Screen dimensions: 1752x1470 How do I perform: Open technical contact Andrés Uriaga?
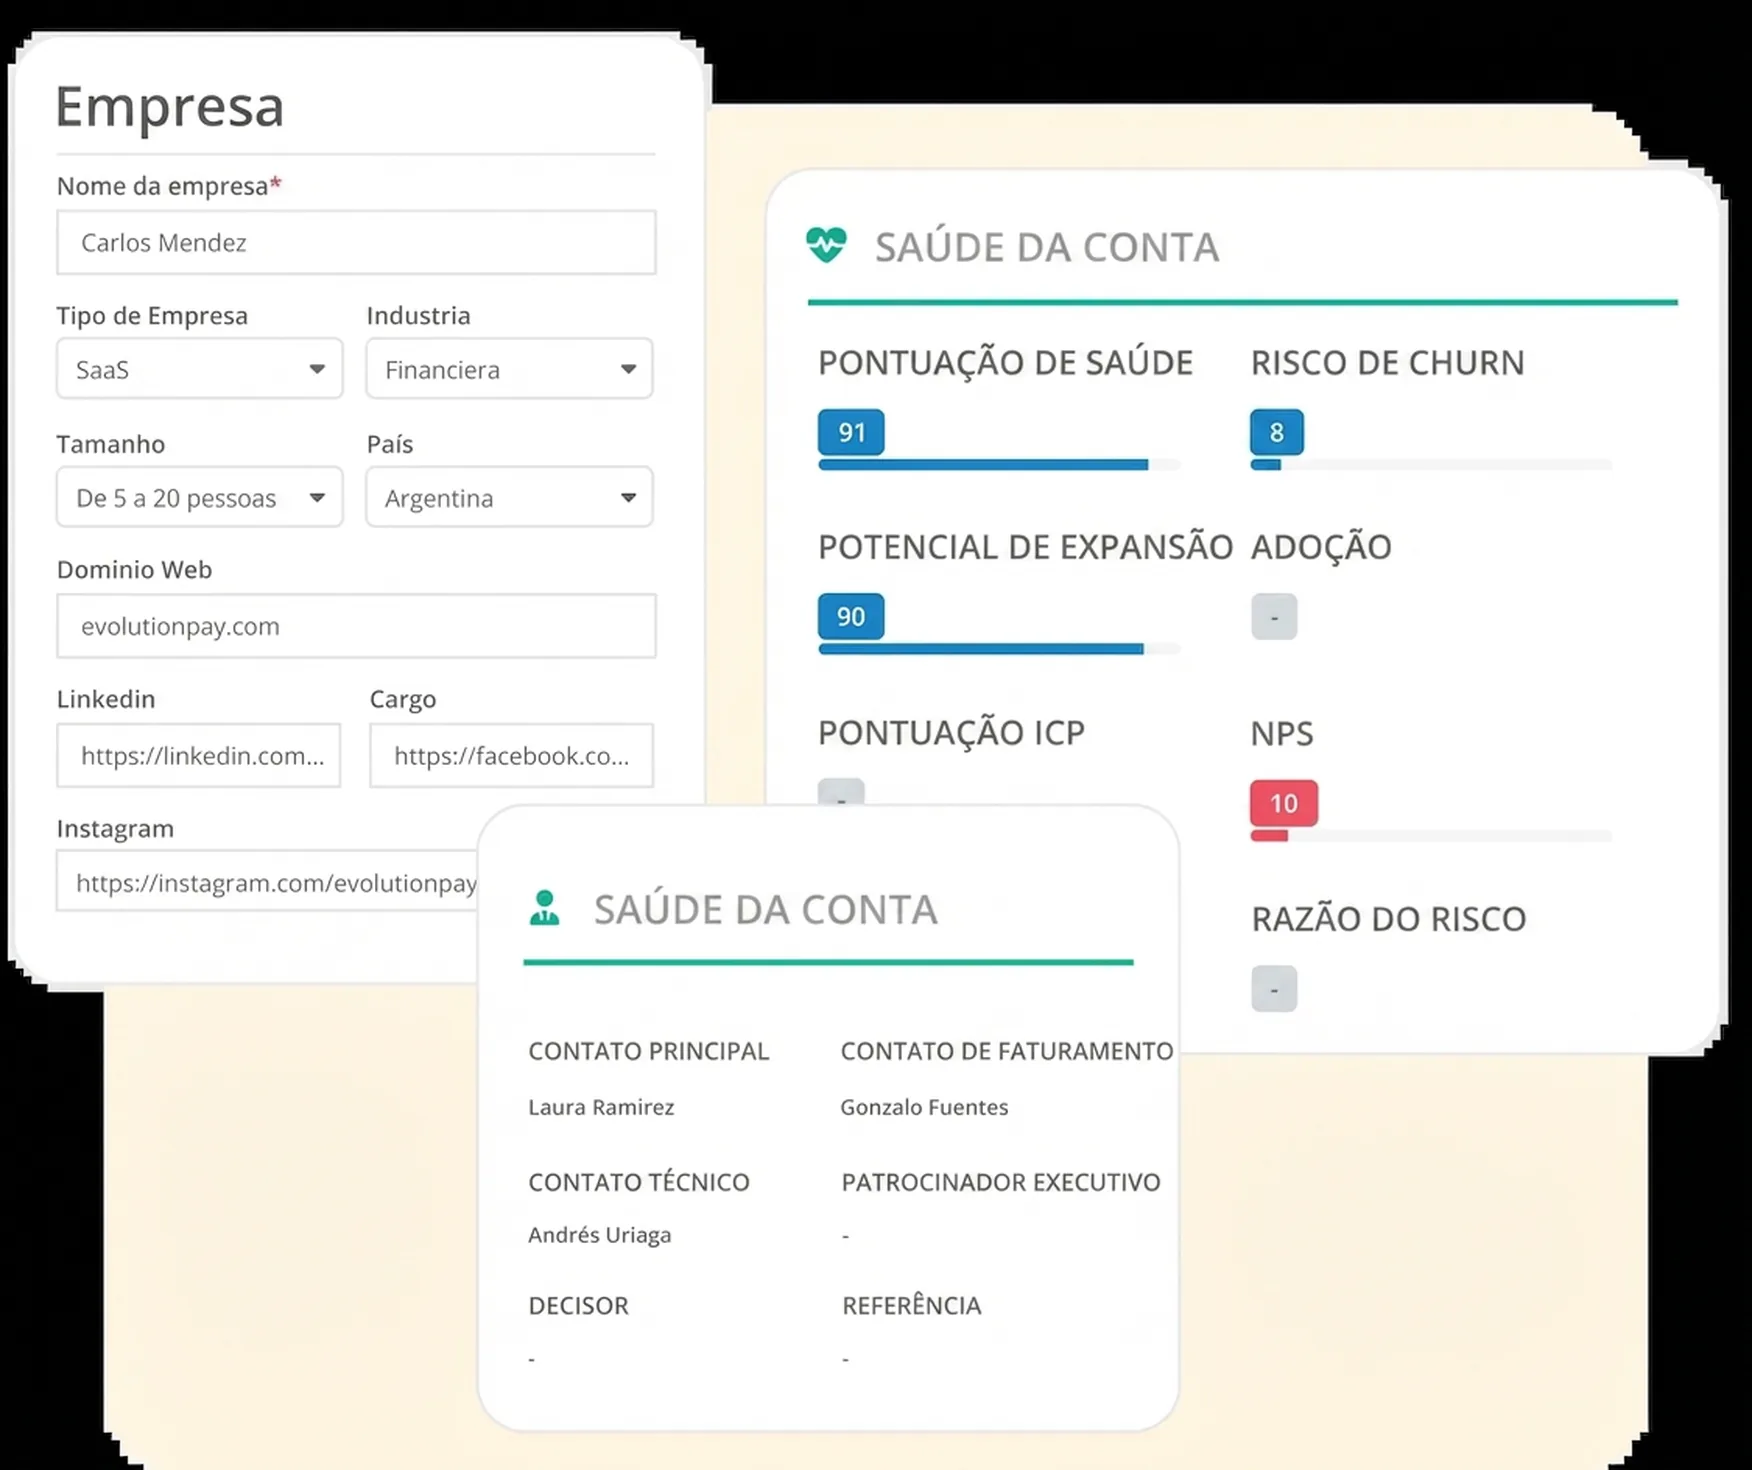pyautogui.click(x=599, y=1235)
